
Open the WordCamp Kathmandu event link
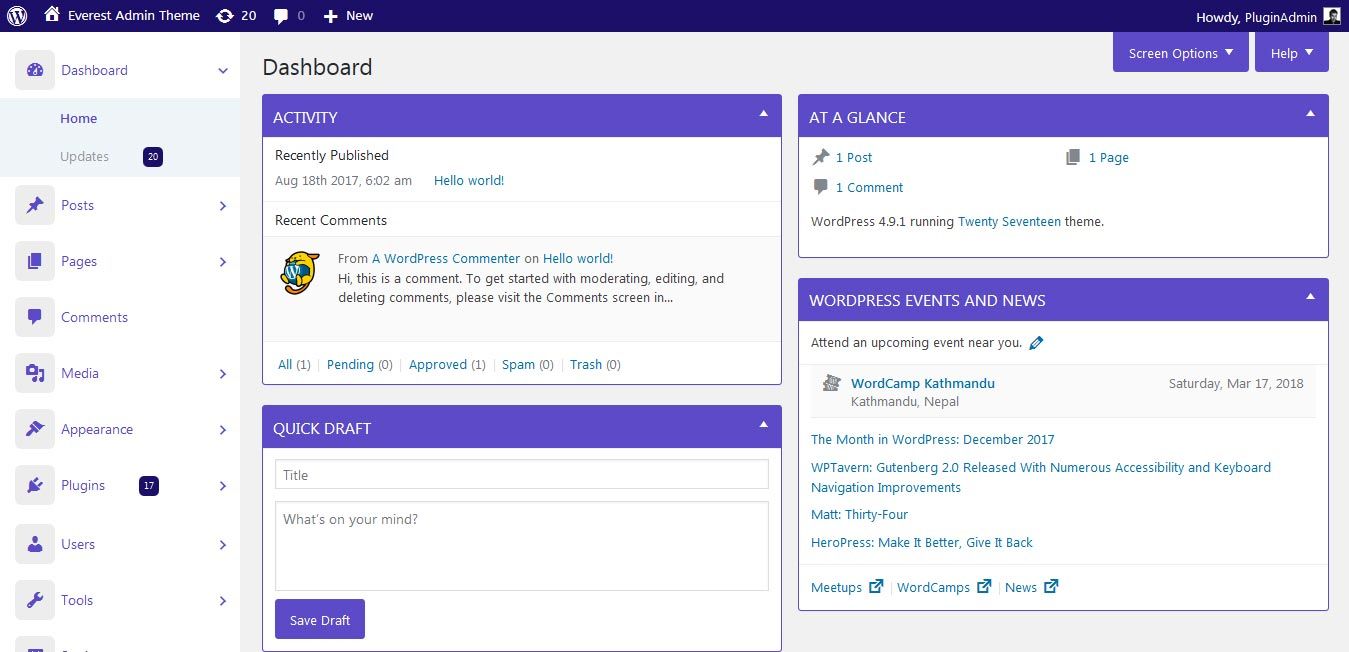pyautogui.click(x=923, y=383)
